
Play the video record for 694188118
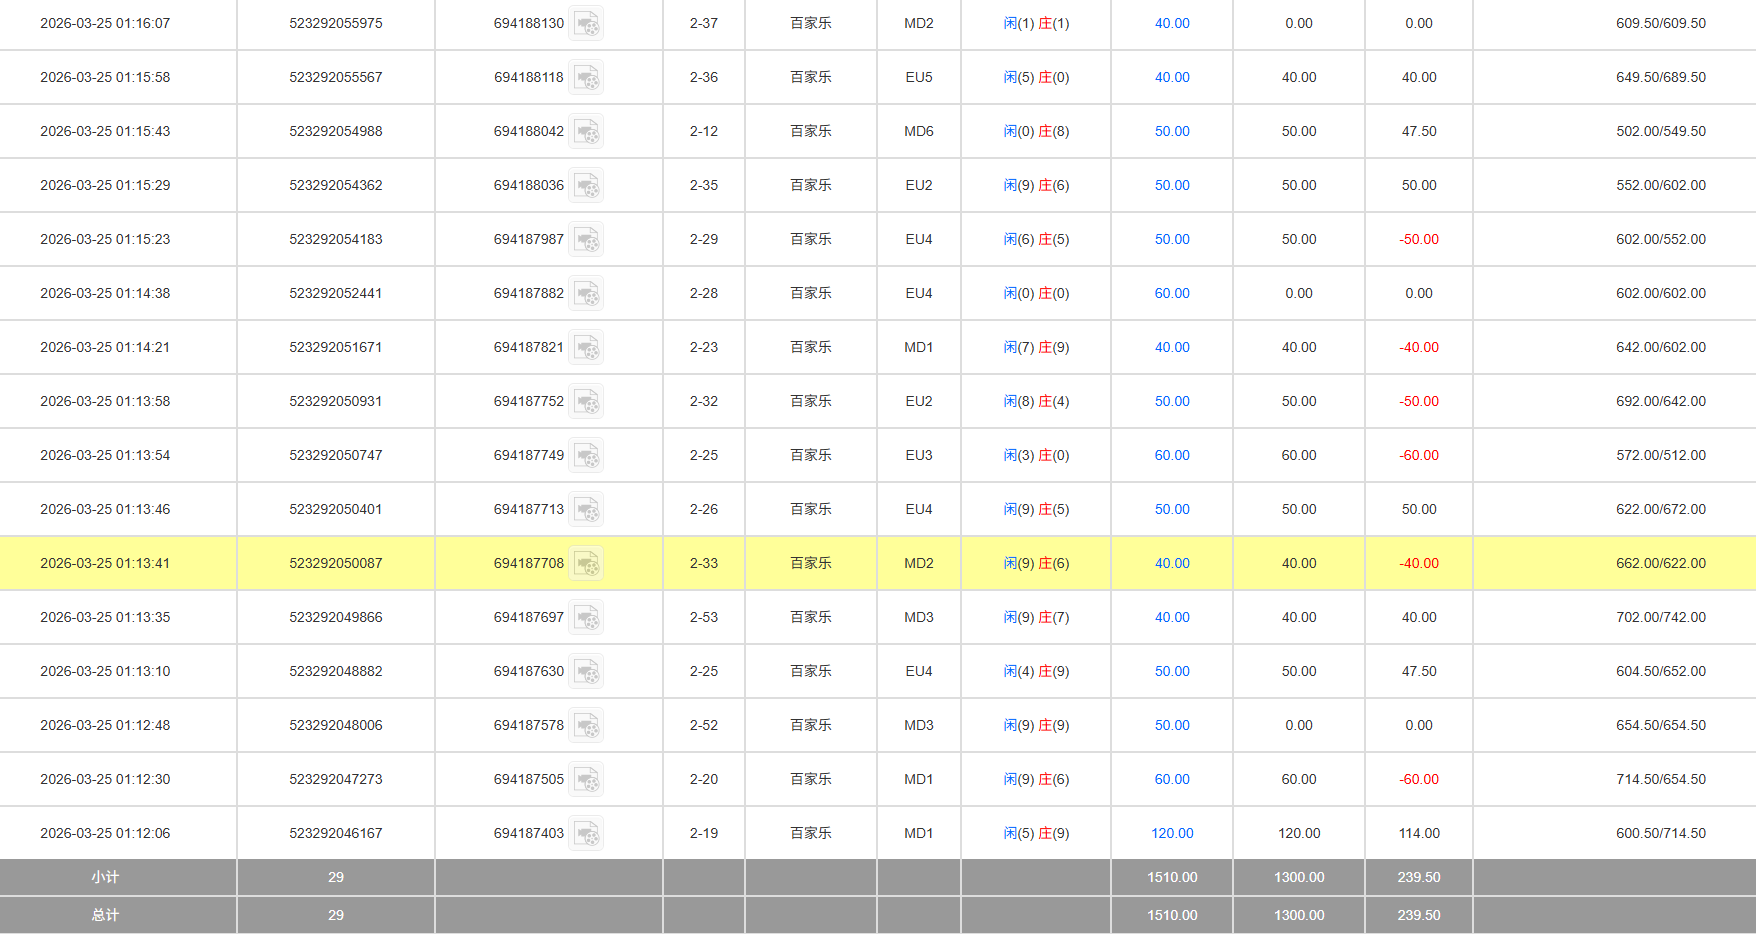(x=586, y=77)
